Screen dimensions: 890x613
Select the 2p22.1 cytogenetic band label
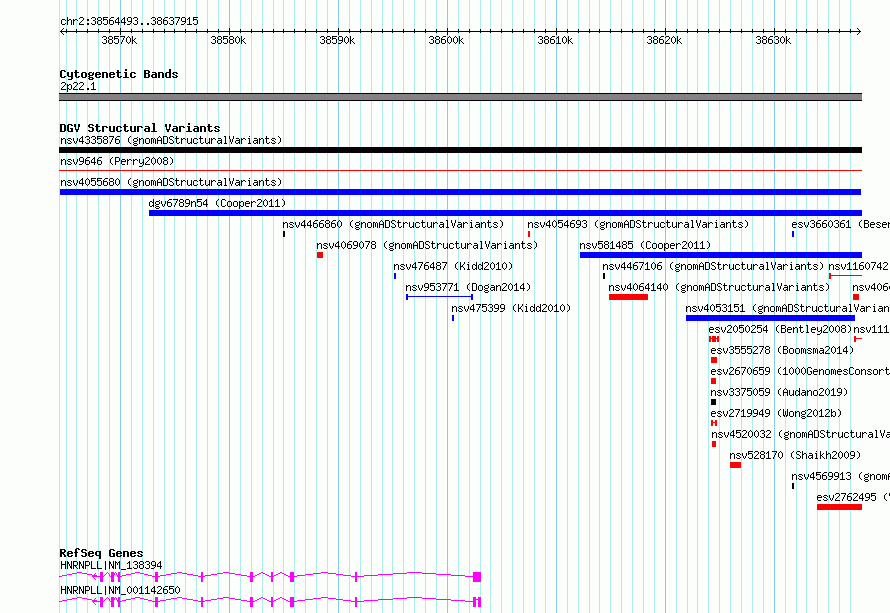78,86
